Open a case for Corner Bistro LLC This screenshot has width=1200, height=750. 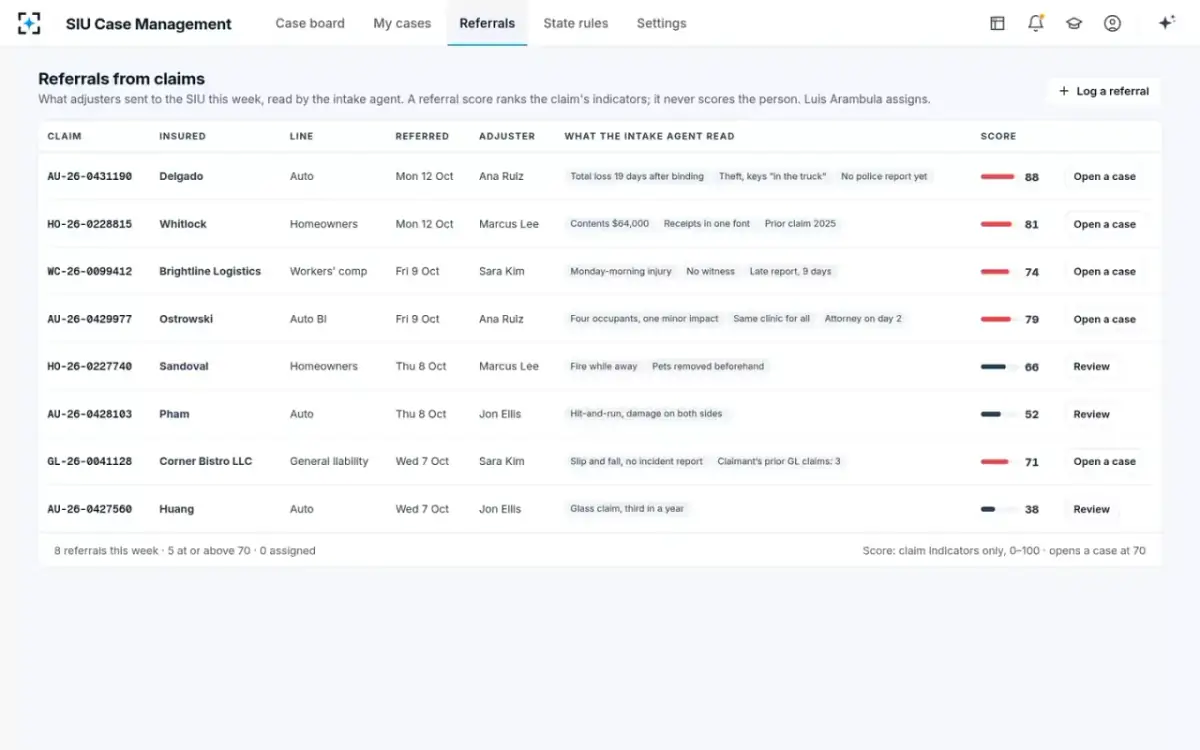(x=1104, y=462)
